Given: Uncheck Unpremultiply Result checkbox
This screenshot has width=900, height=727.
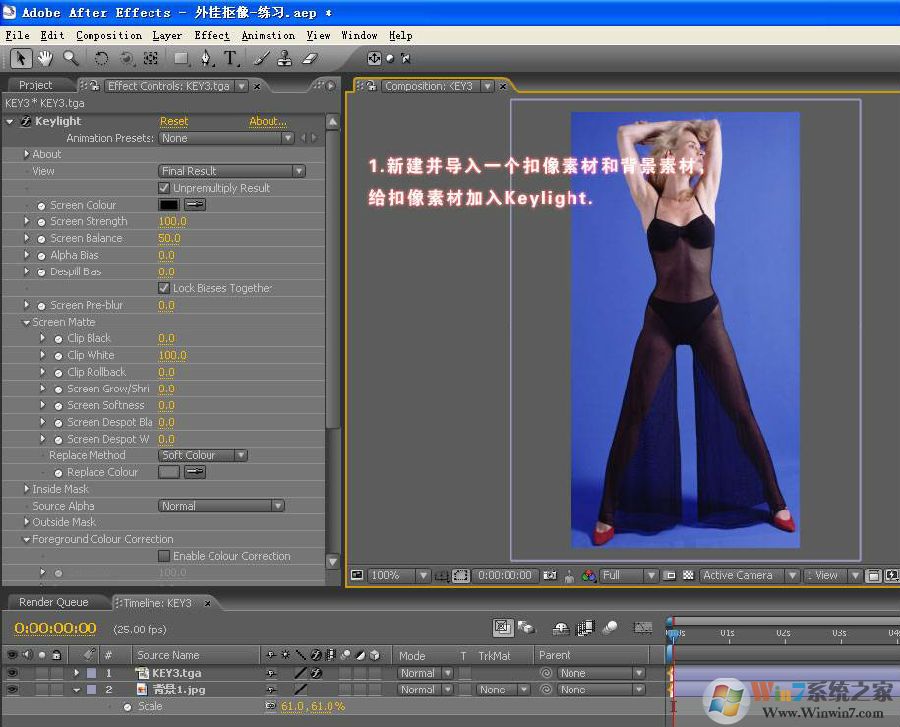Looking at the screenshot, I should 165,188.
